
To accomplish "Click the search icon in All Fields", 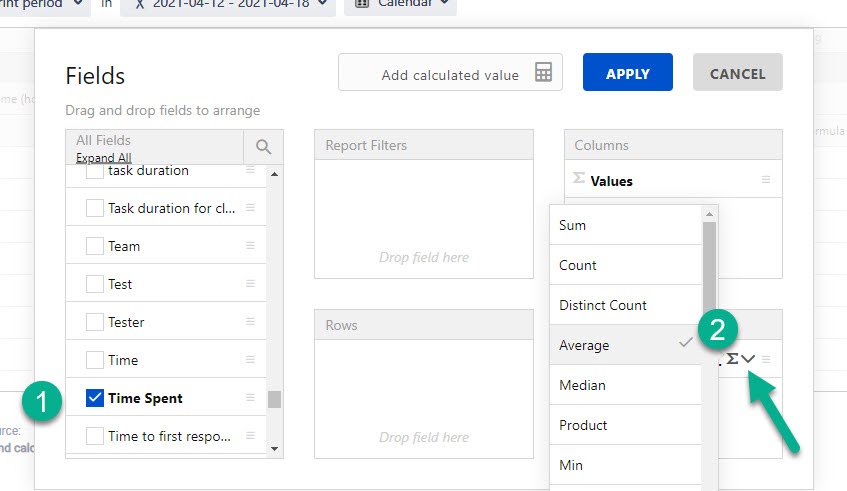I will tap(263, 146).
